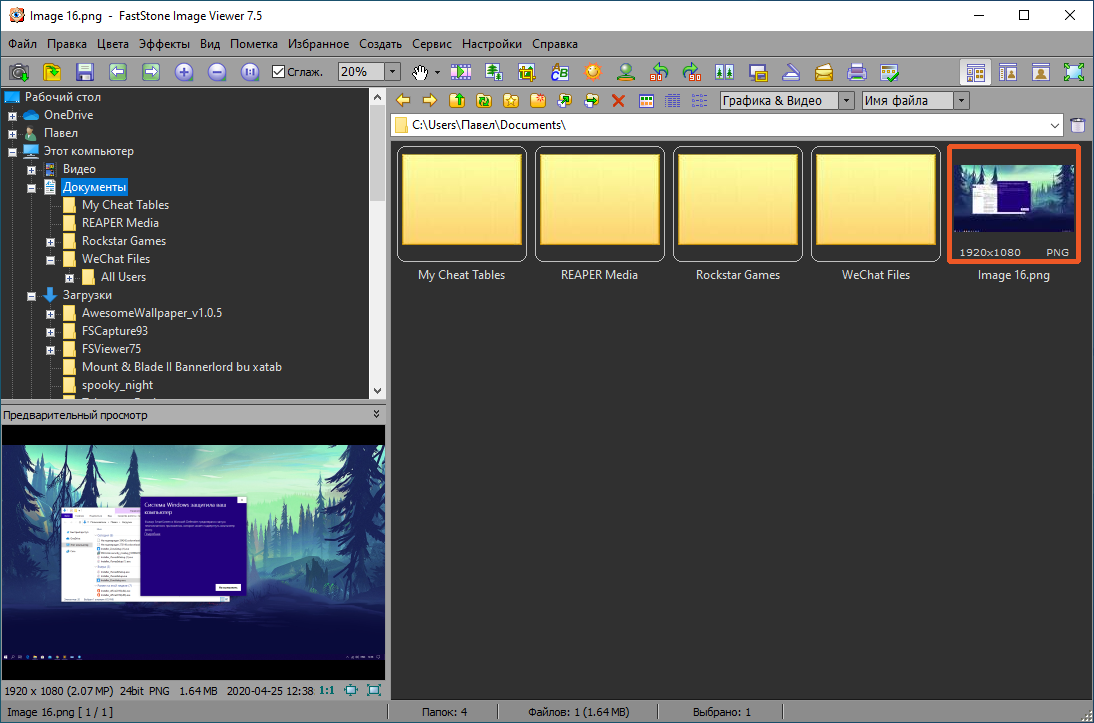1094x723 pixels.
Task: Select Видео in the folder tree
Action: point(80,169)
